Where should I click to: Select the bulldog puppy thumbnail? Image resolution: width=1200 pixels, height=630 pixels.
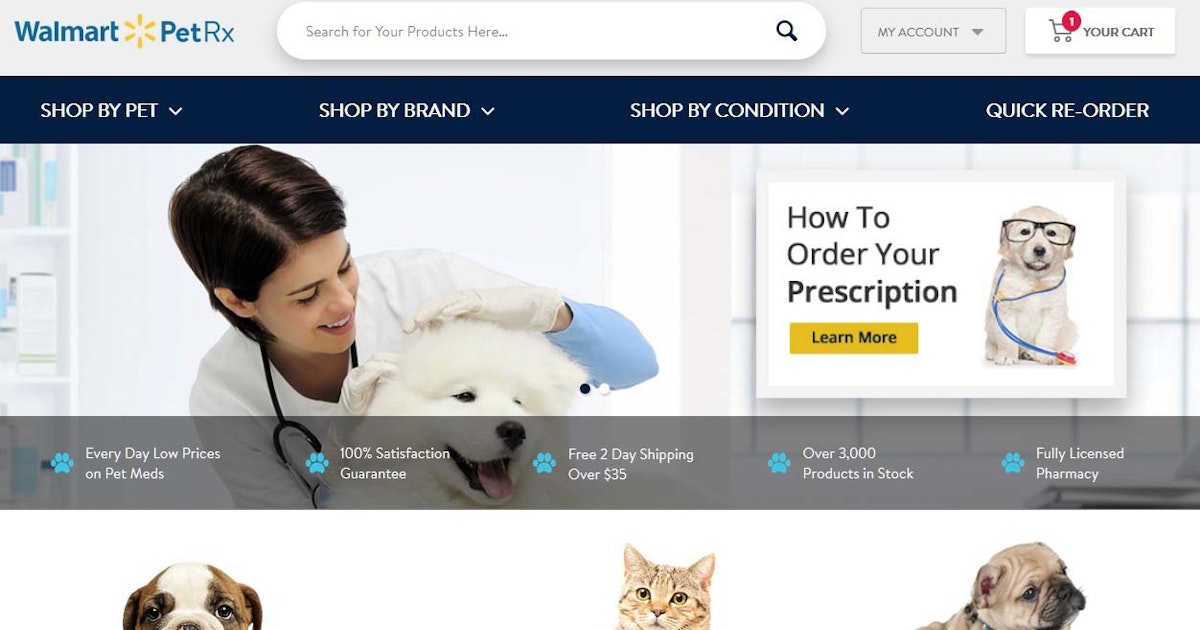[x=192, y=596]
